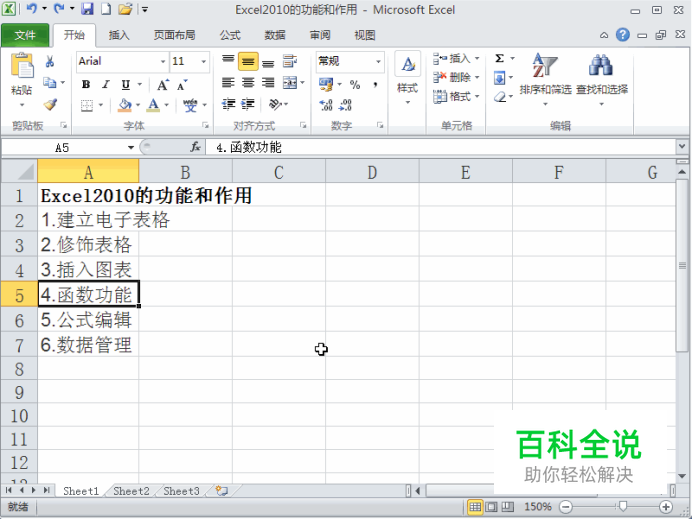Decrease decimal places
692x519 pixels.
coord(345,105)
